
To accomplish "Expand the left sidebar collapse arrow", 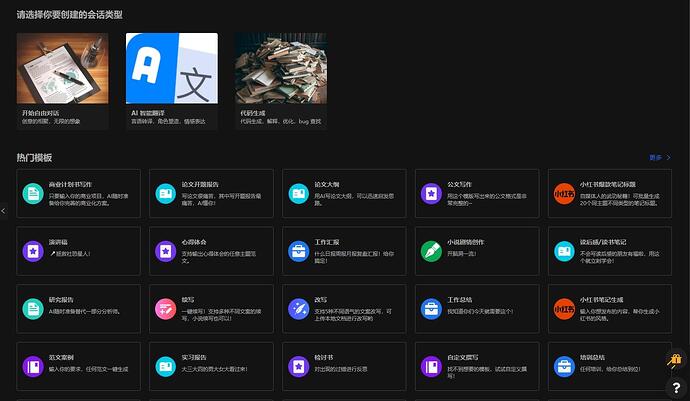I will tap(4, 211).
